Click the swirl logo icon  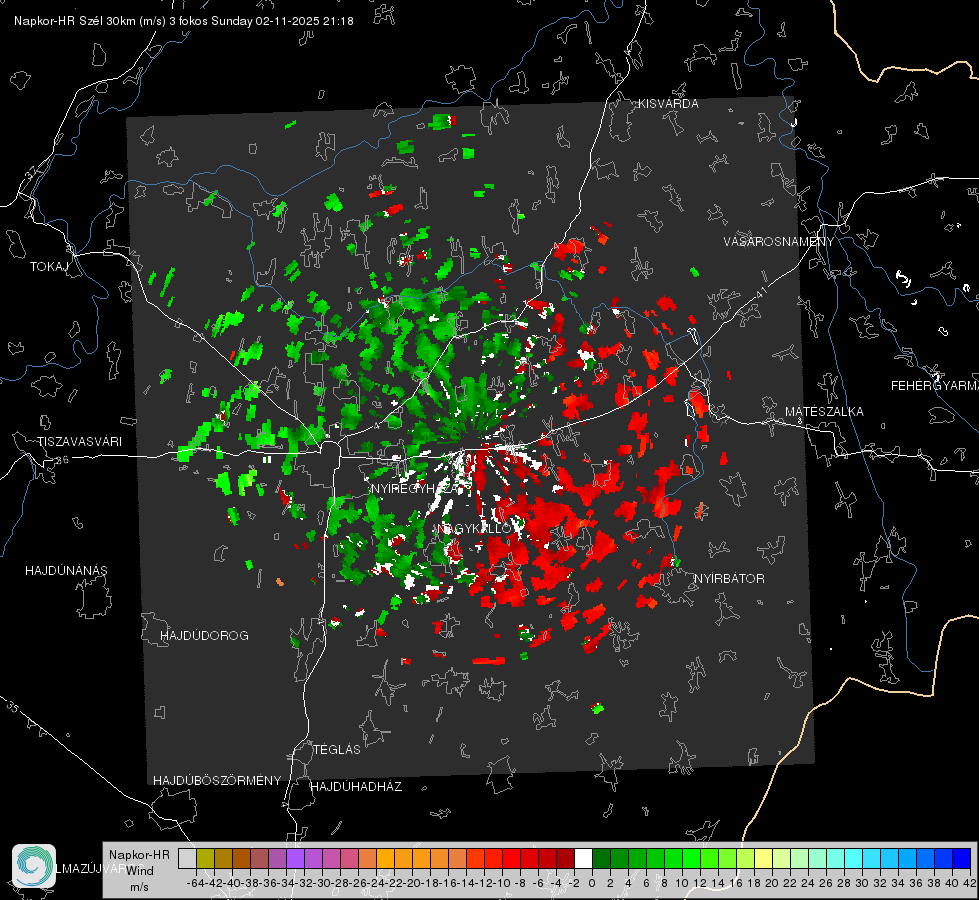click(34, 866)
